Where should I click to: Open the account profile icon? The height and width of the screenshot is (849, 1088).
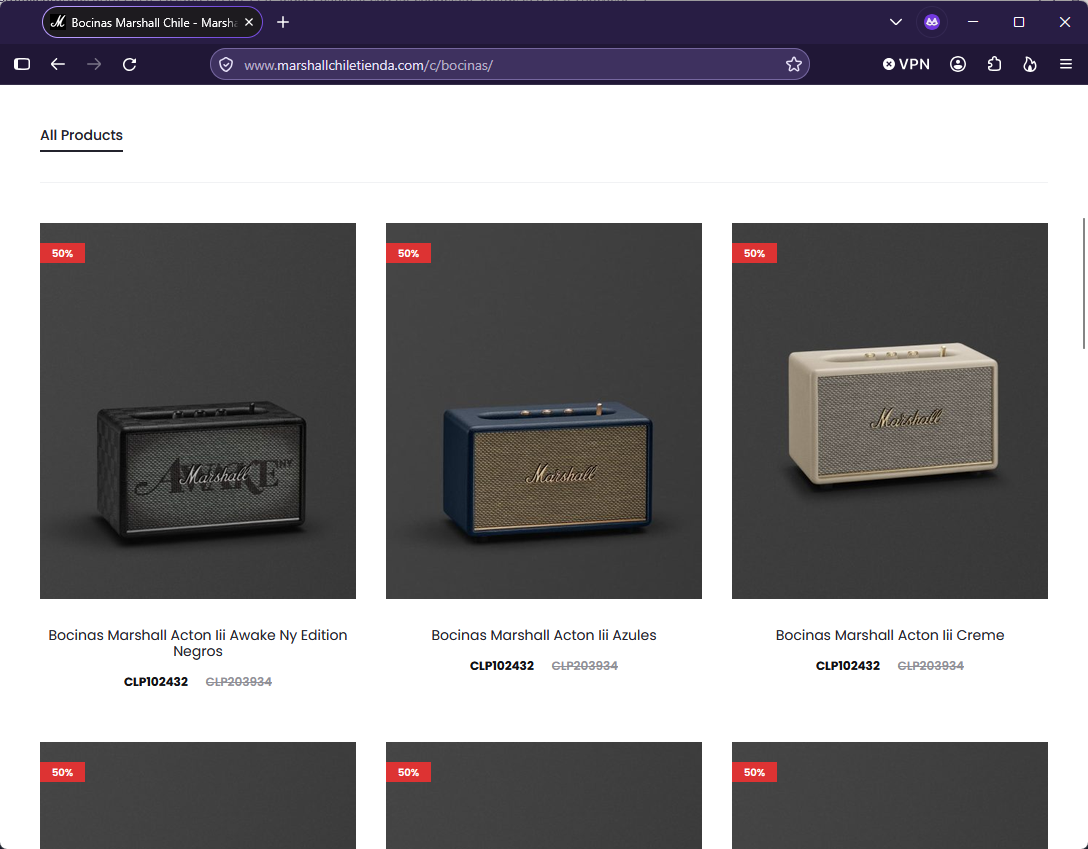coord(958,65)
